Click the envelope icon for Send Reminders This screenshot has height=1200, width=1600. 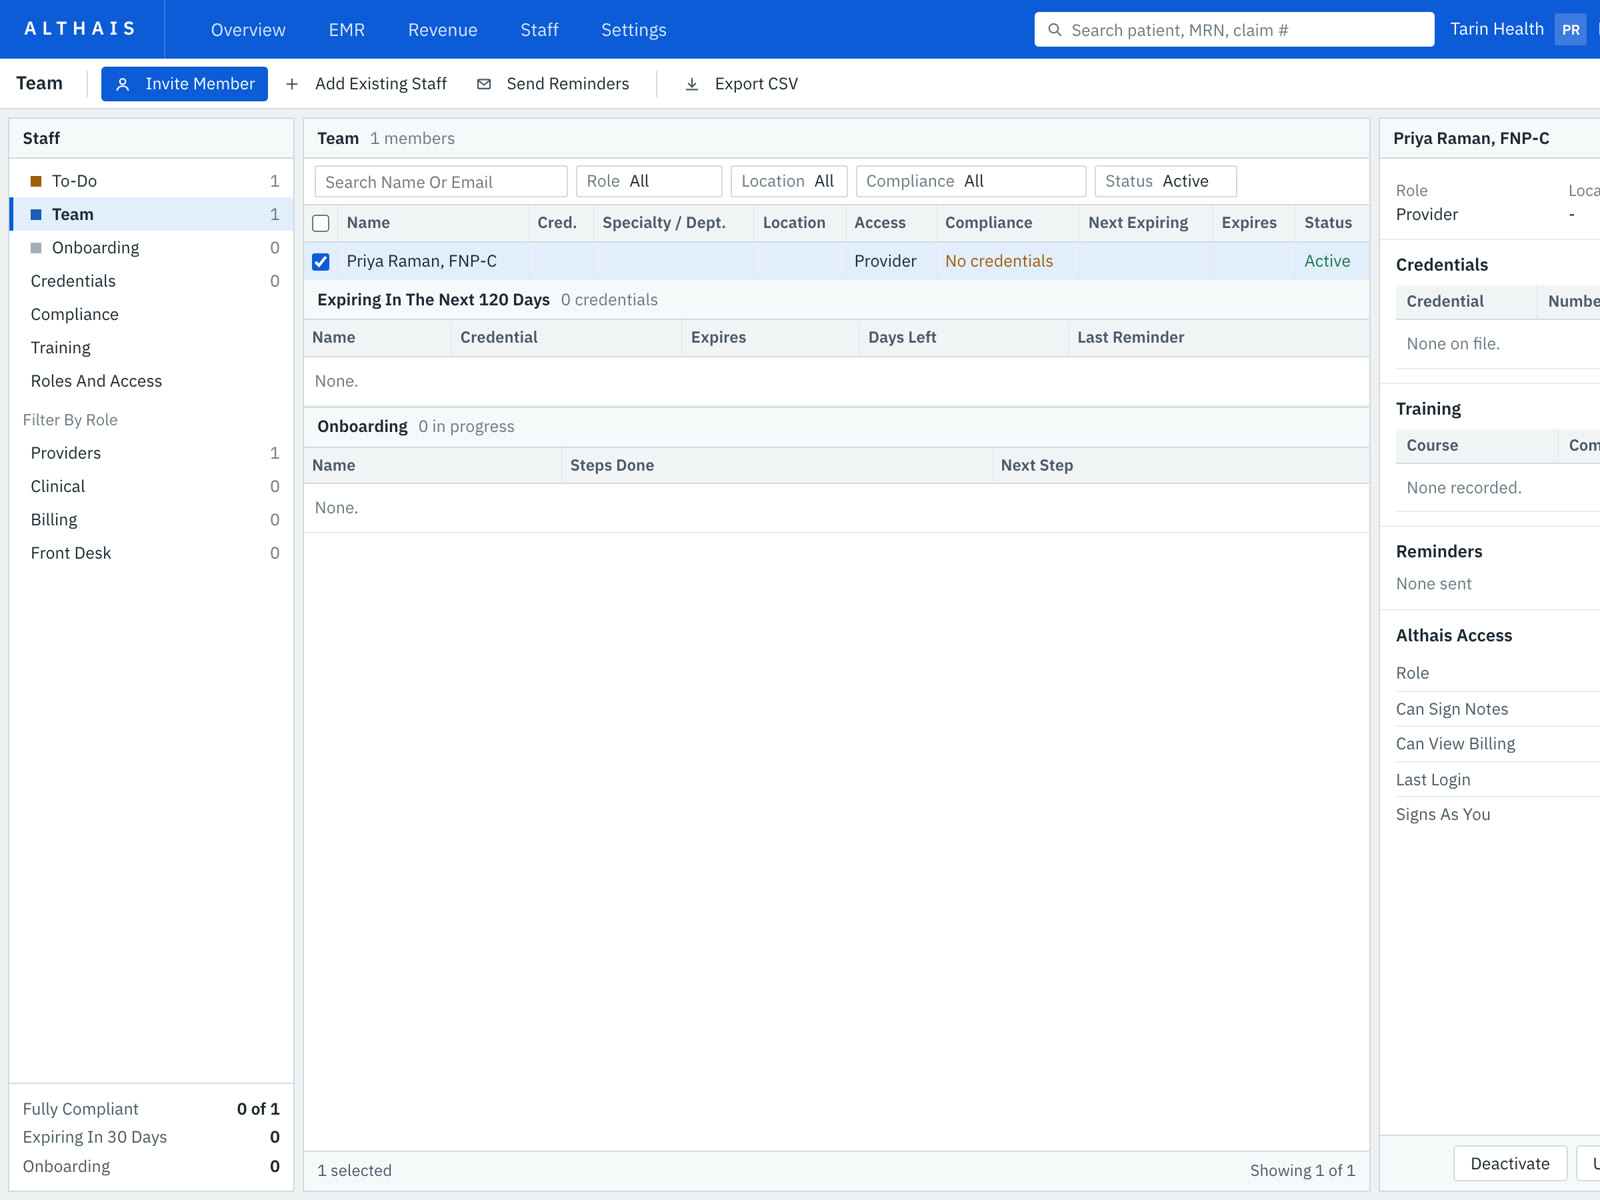click(x=484, y=85)
